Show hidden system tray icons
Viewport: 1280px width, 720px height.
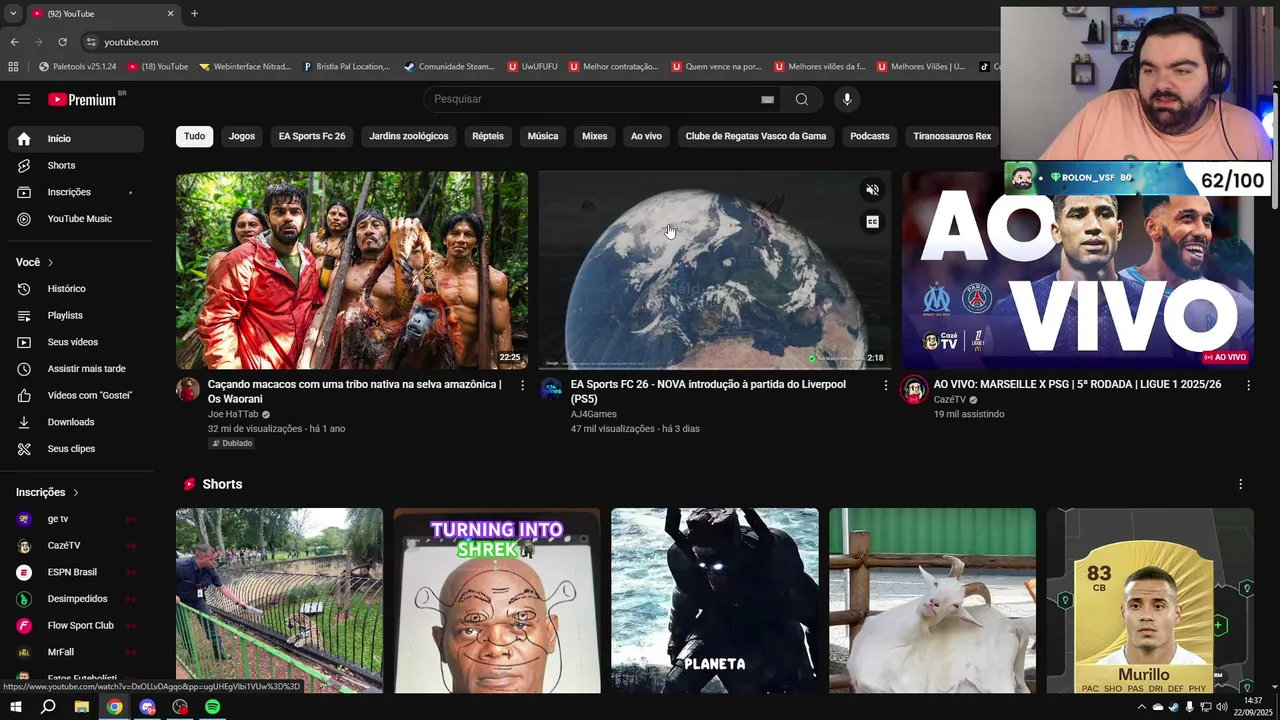[x=1141, y=707]
